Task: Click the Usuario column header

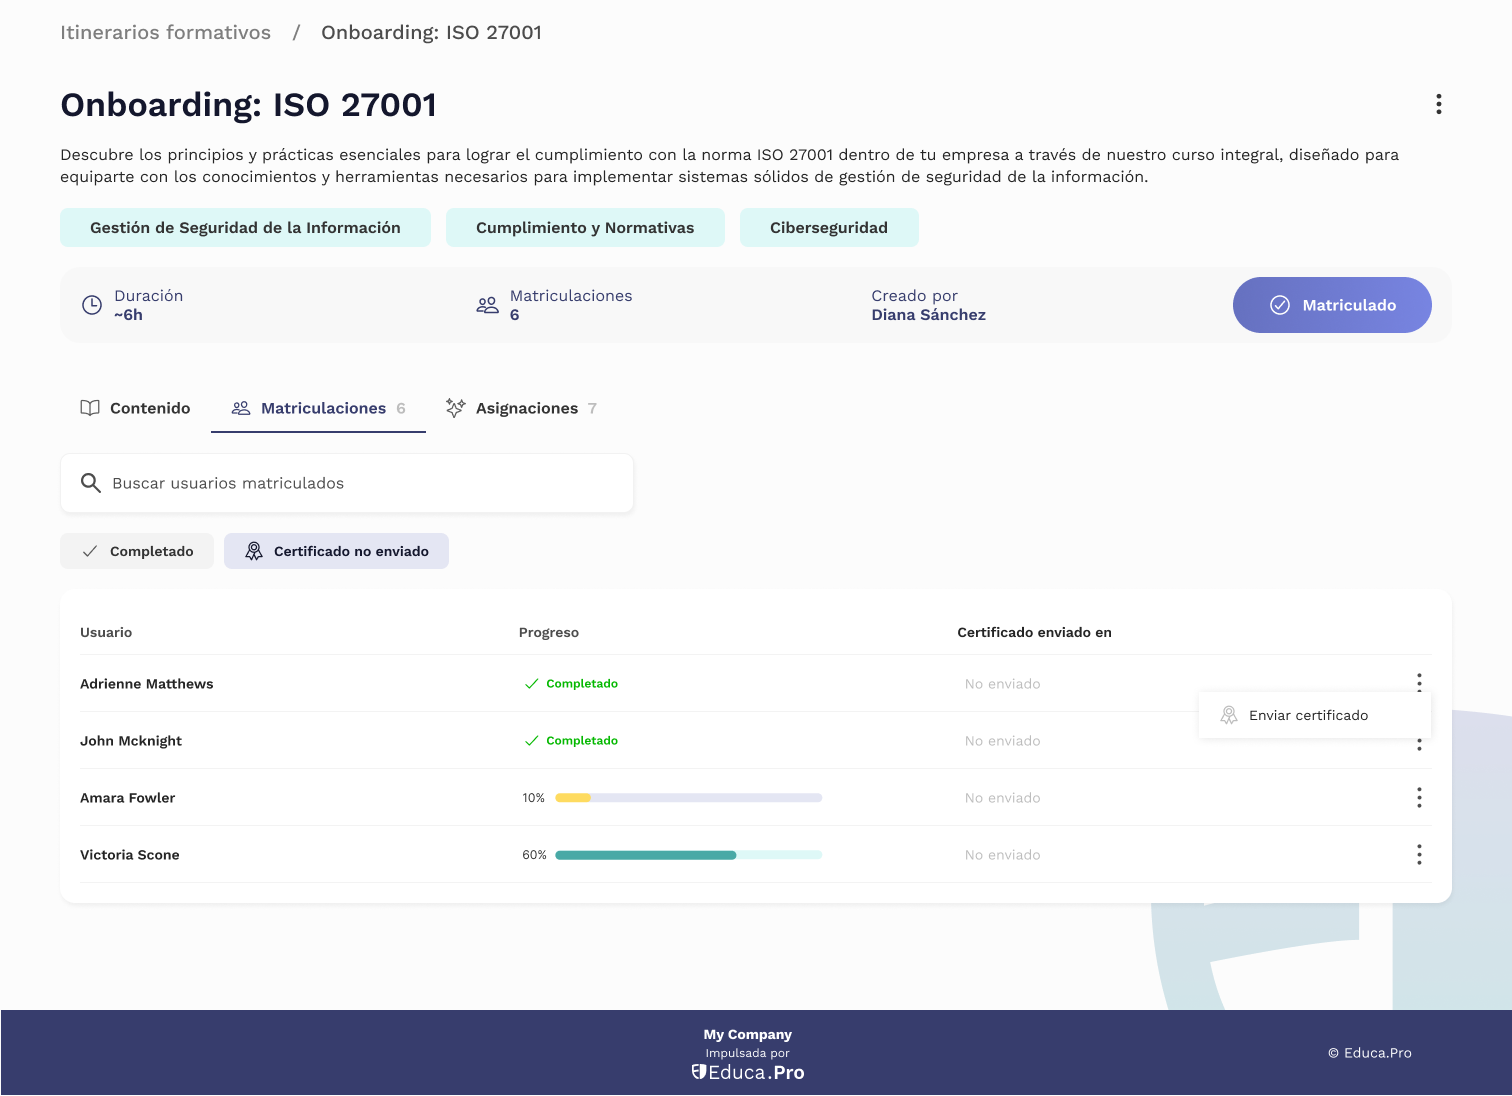Action: (x=106, y=632)
